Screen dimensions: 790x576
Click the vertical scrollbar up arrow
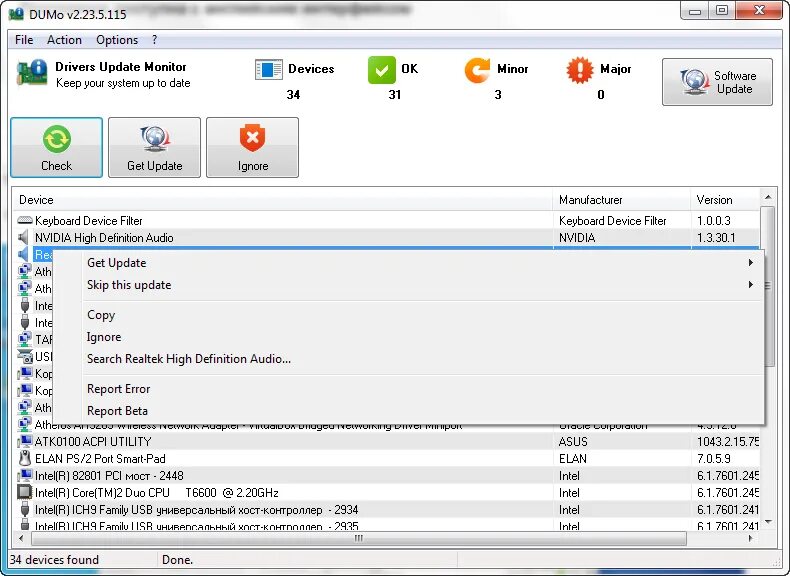768,197
